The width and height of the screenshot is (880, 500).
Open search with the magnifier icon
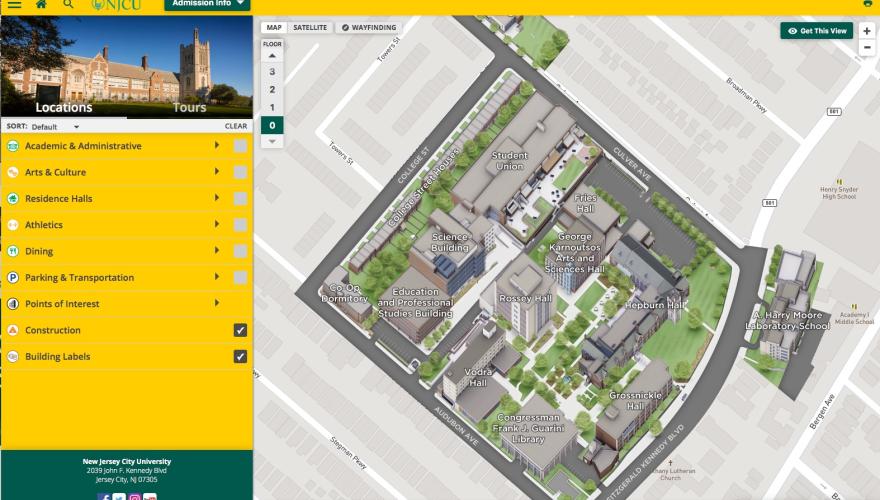click(x=68, y=5)
